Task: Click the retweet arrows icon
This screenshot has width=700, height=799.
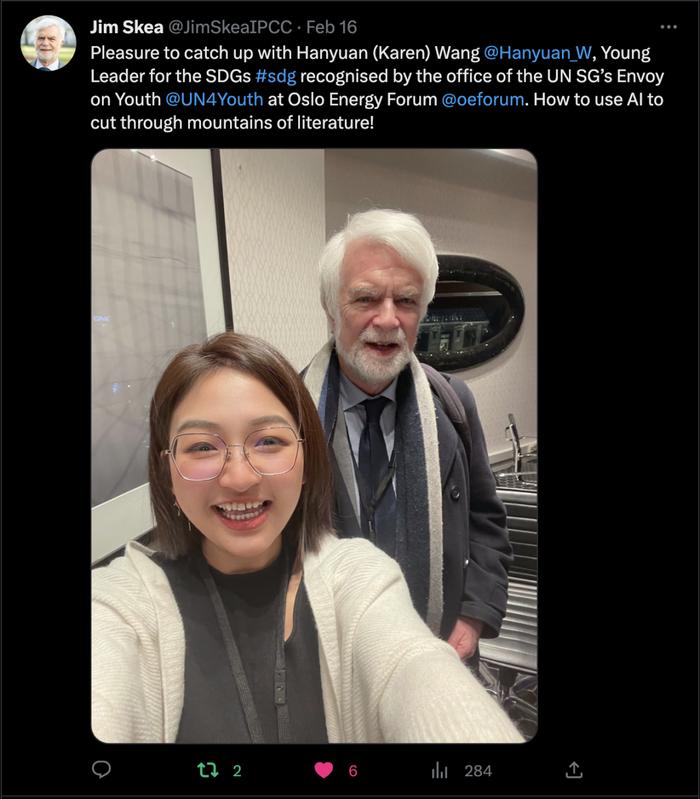Action: click(207, 770)
